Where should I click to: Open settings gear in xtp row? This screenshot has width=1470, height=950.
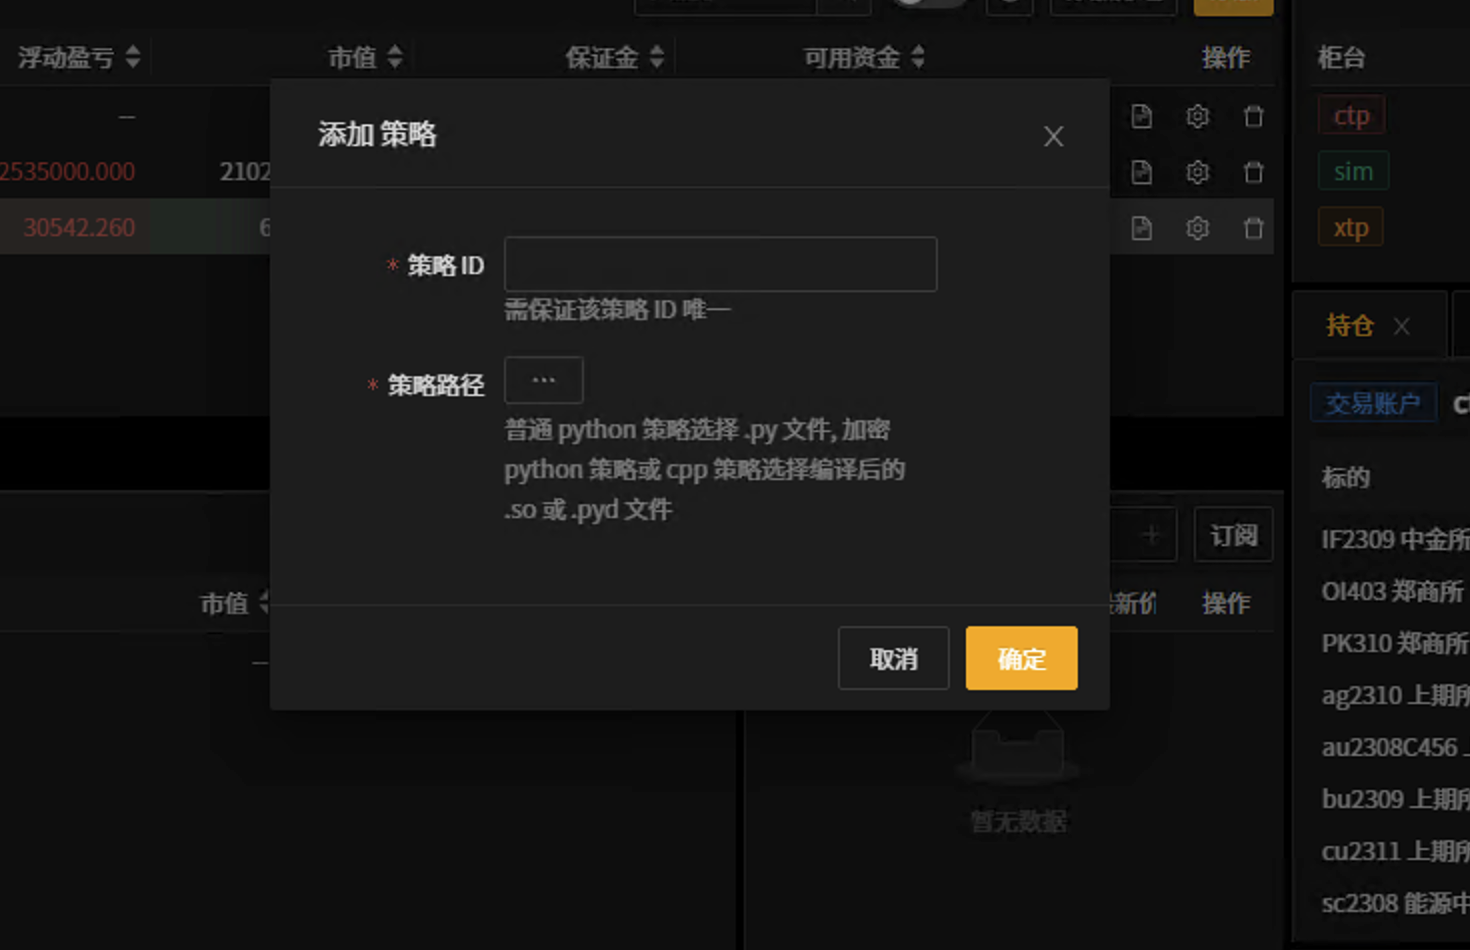[x=1197, y=228]
